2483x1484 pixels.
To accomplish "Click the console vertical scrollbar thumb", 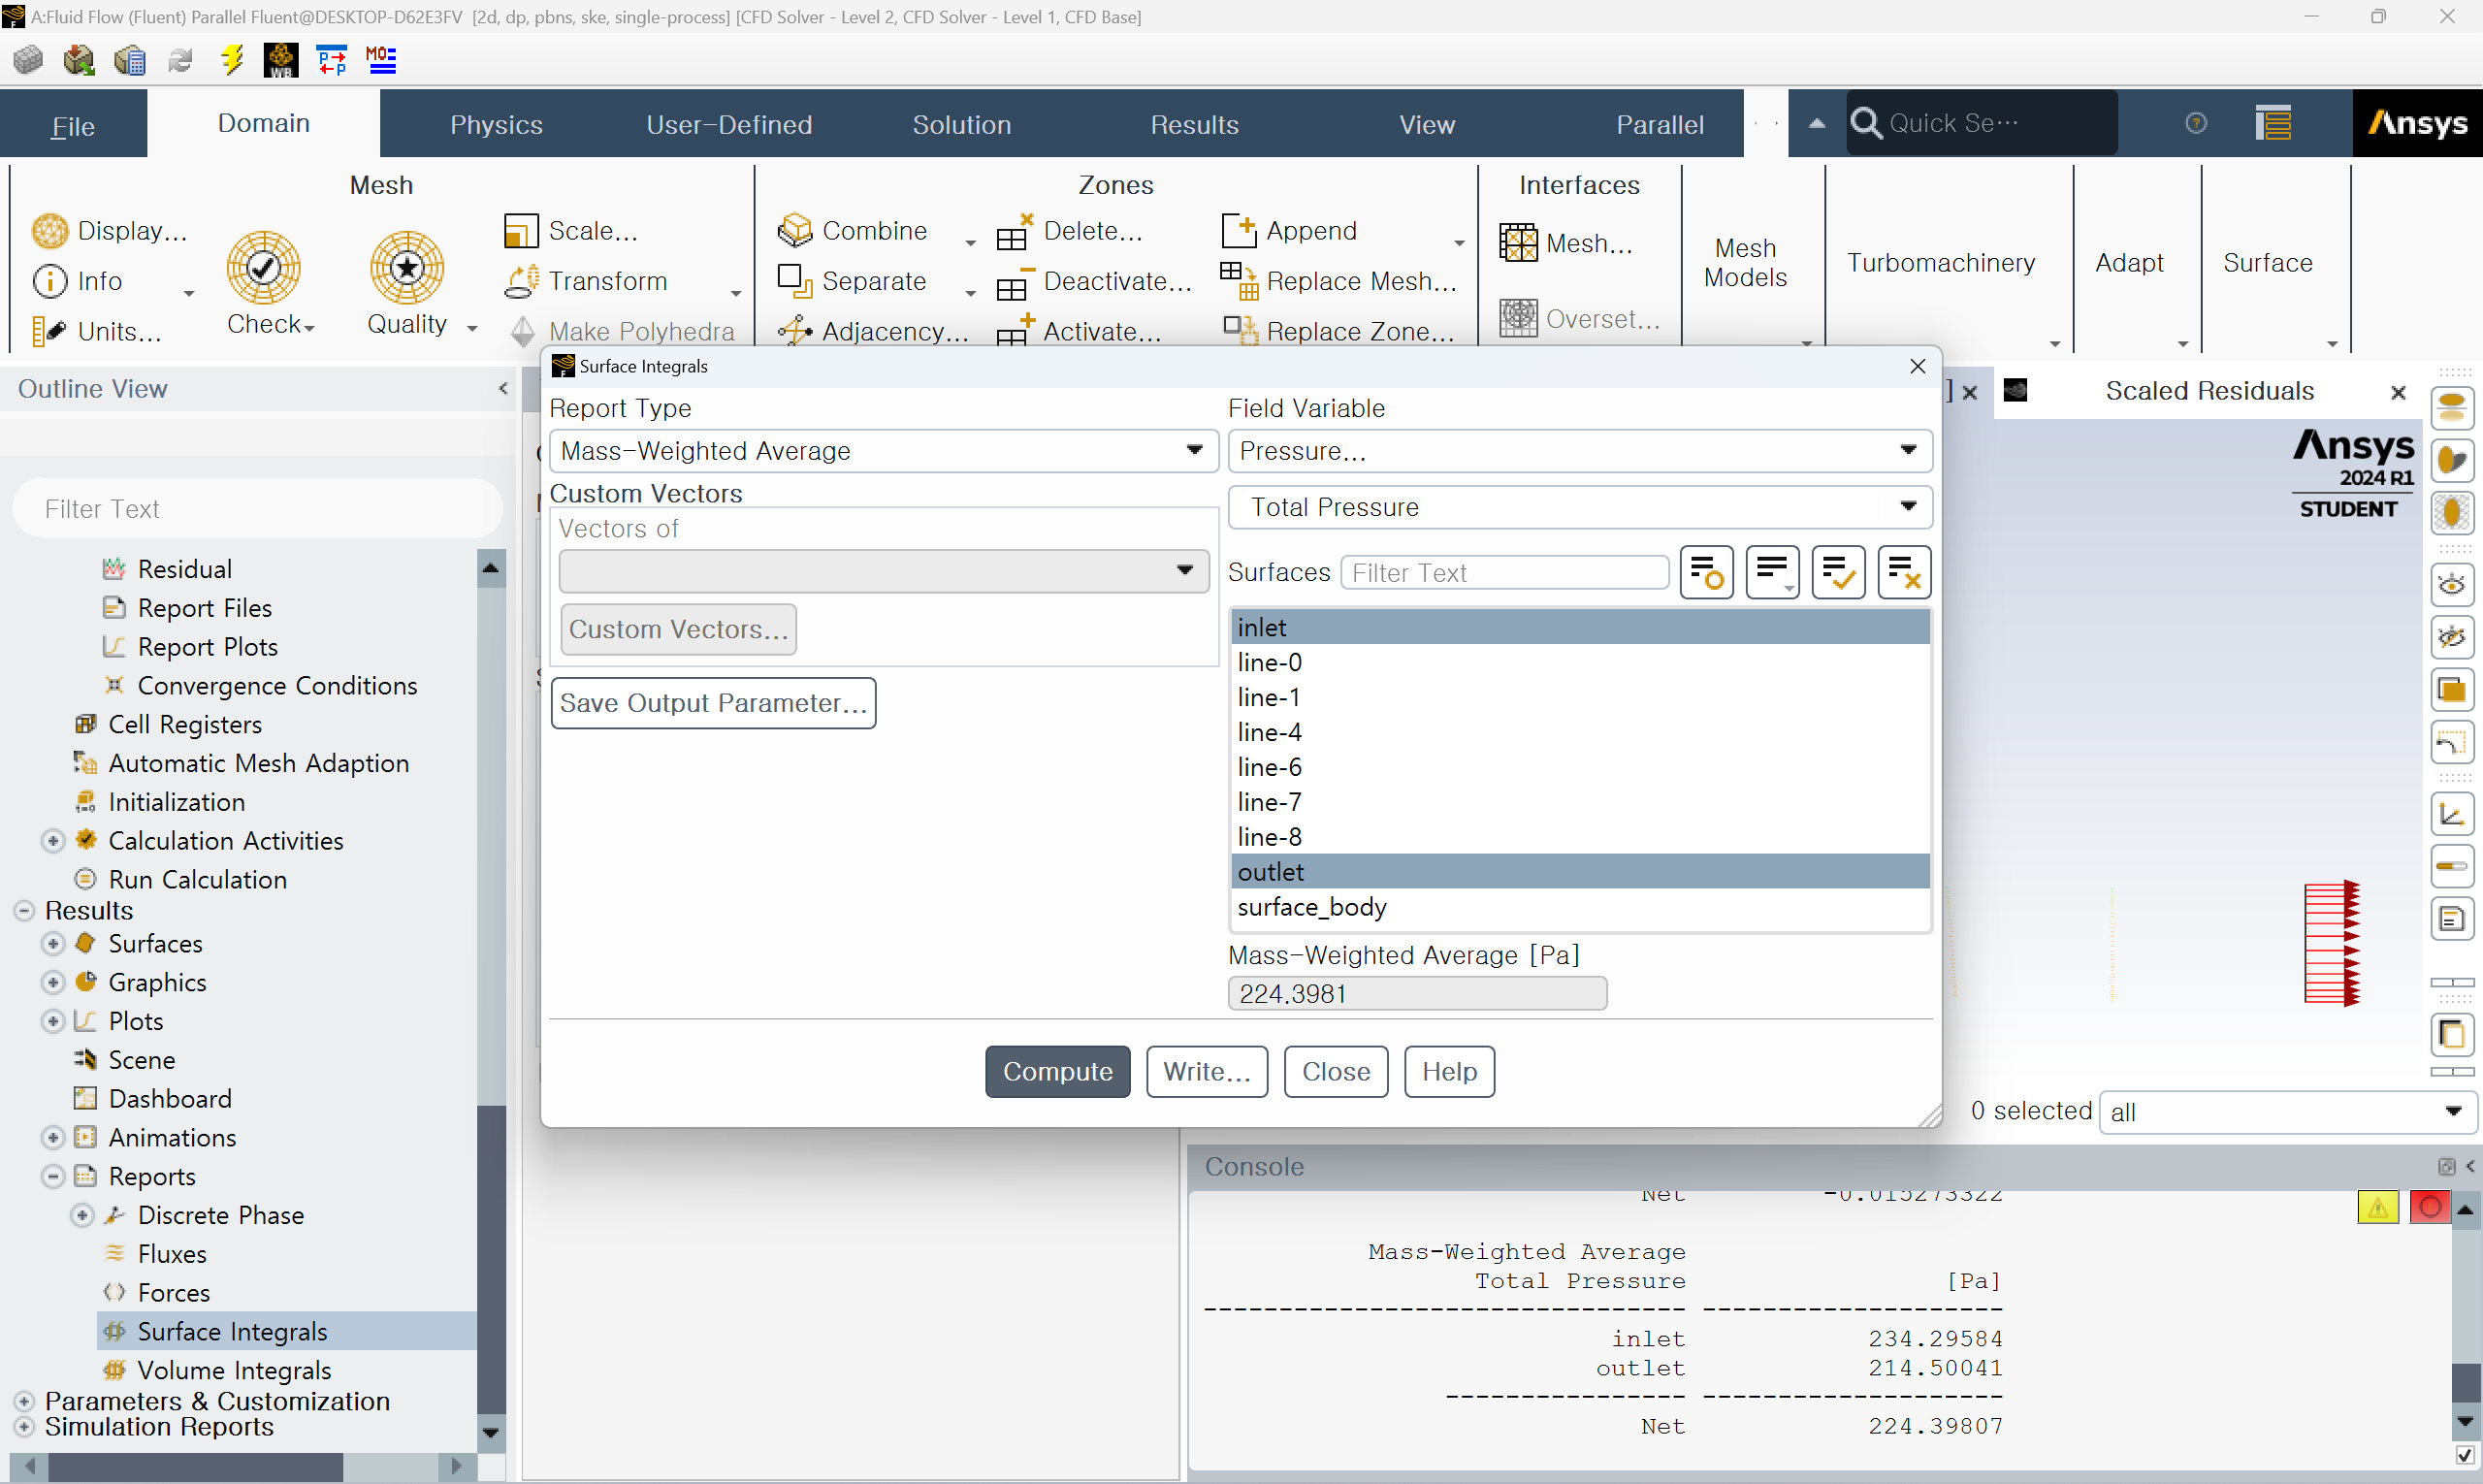I will click(2465, 1383).
